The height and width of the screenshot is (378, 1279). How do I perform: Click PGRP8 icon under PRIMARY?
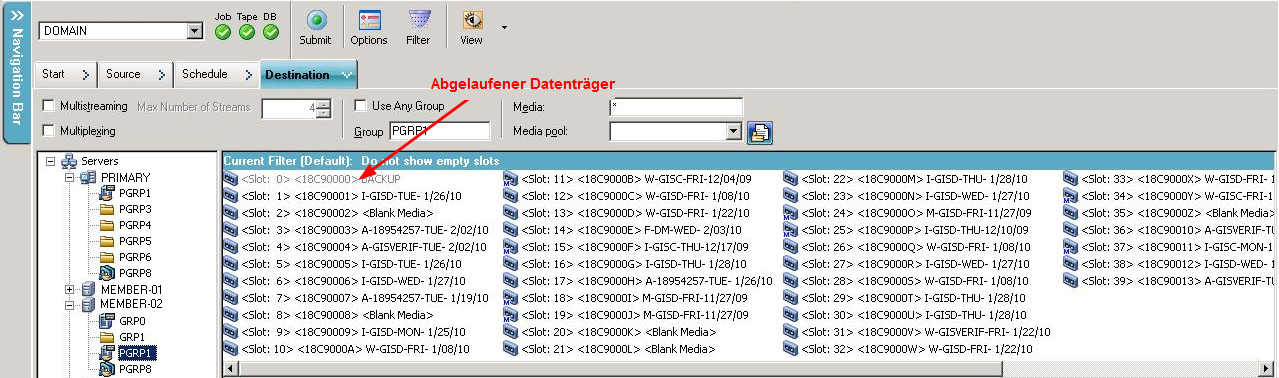(107, 272)
